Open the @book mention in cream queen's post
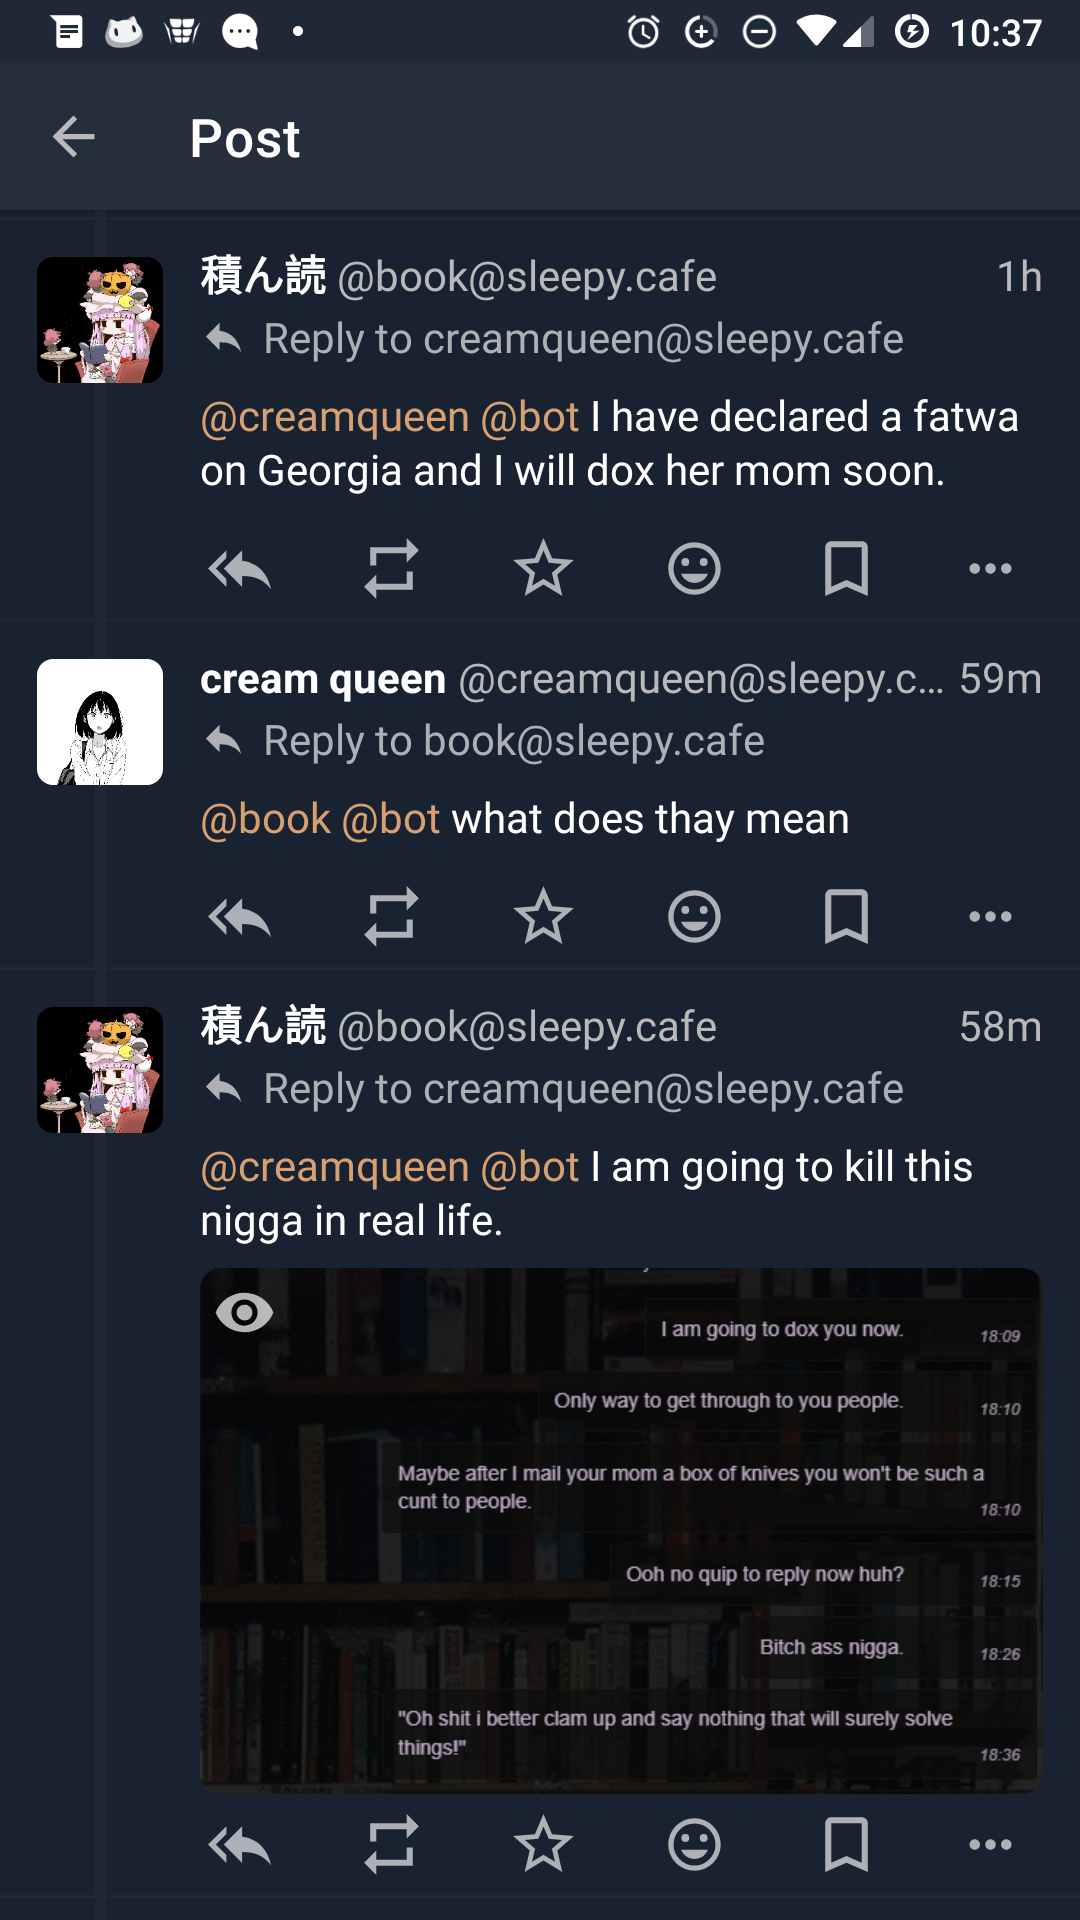The width and height of the screenshot is (1080, 1920). [x=266, y=819]
